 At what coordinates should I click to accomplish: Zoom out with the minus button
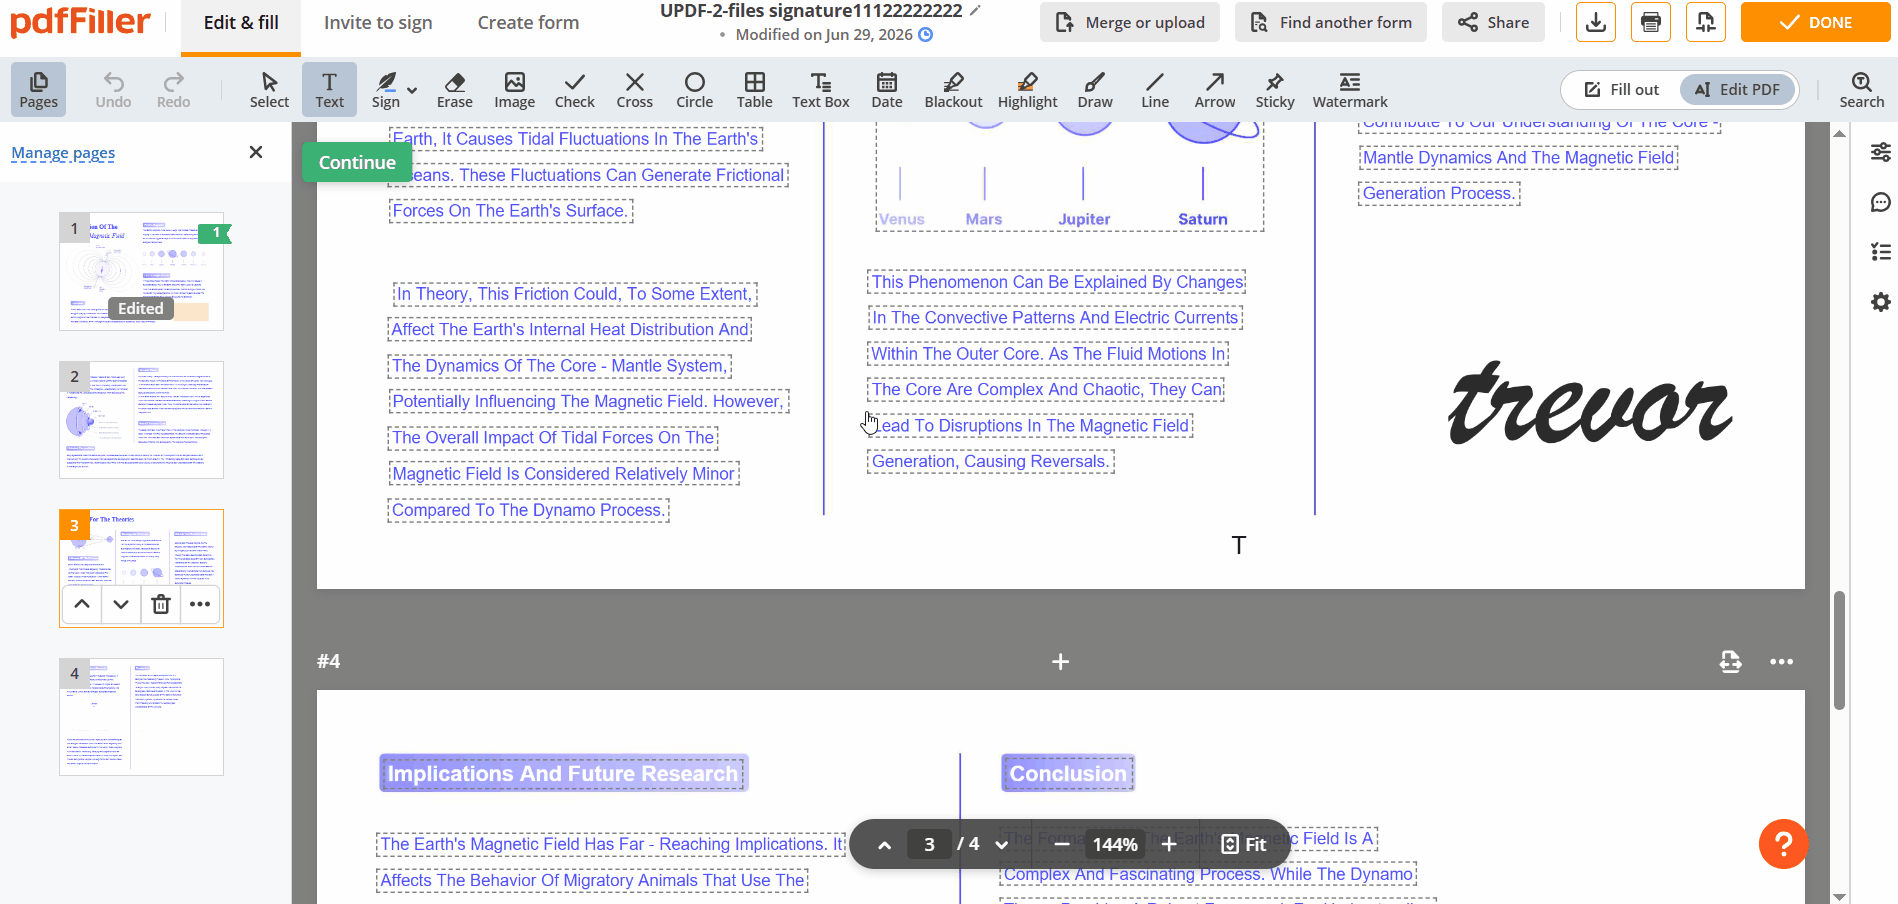[x=1062, y=844]
